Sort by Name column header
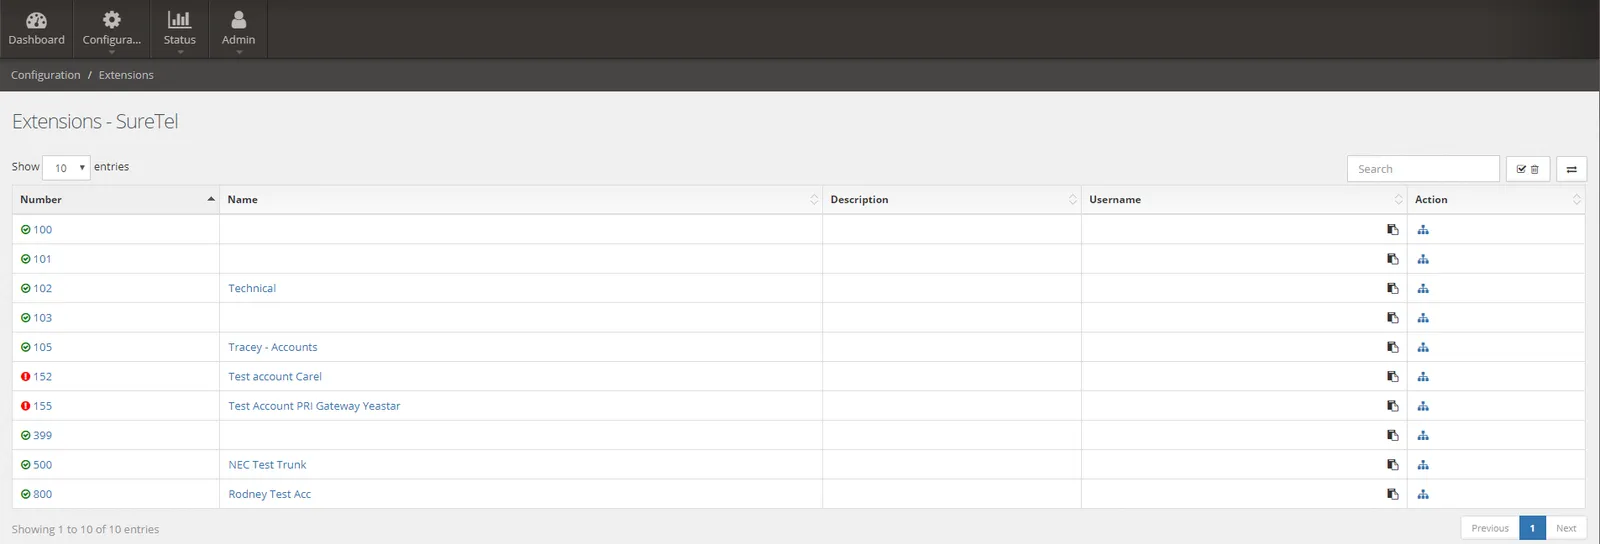 pyautogui.click(x=521, y=200)
